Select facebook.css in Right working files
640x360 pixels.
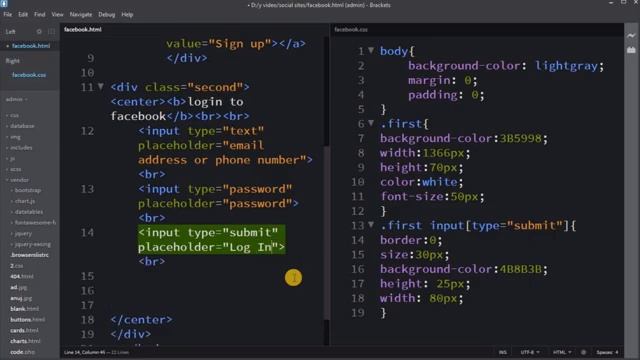29,75
